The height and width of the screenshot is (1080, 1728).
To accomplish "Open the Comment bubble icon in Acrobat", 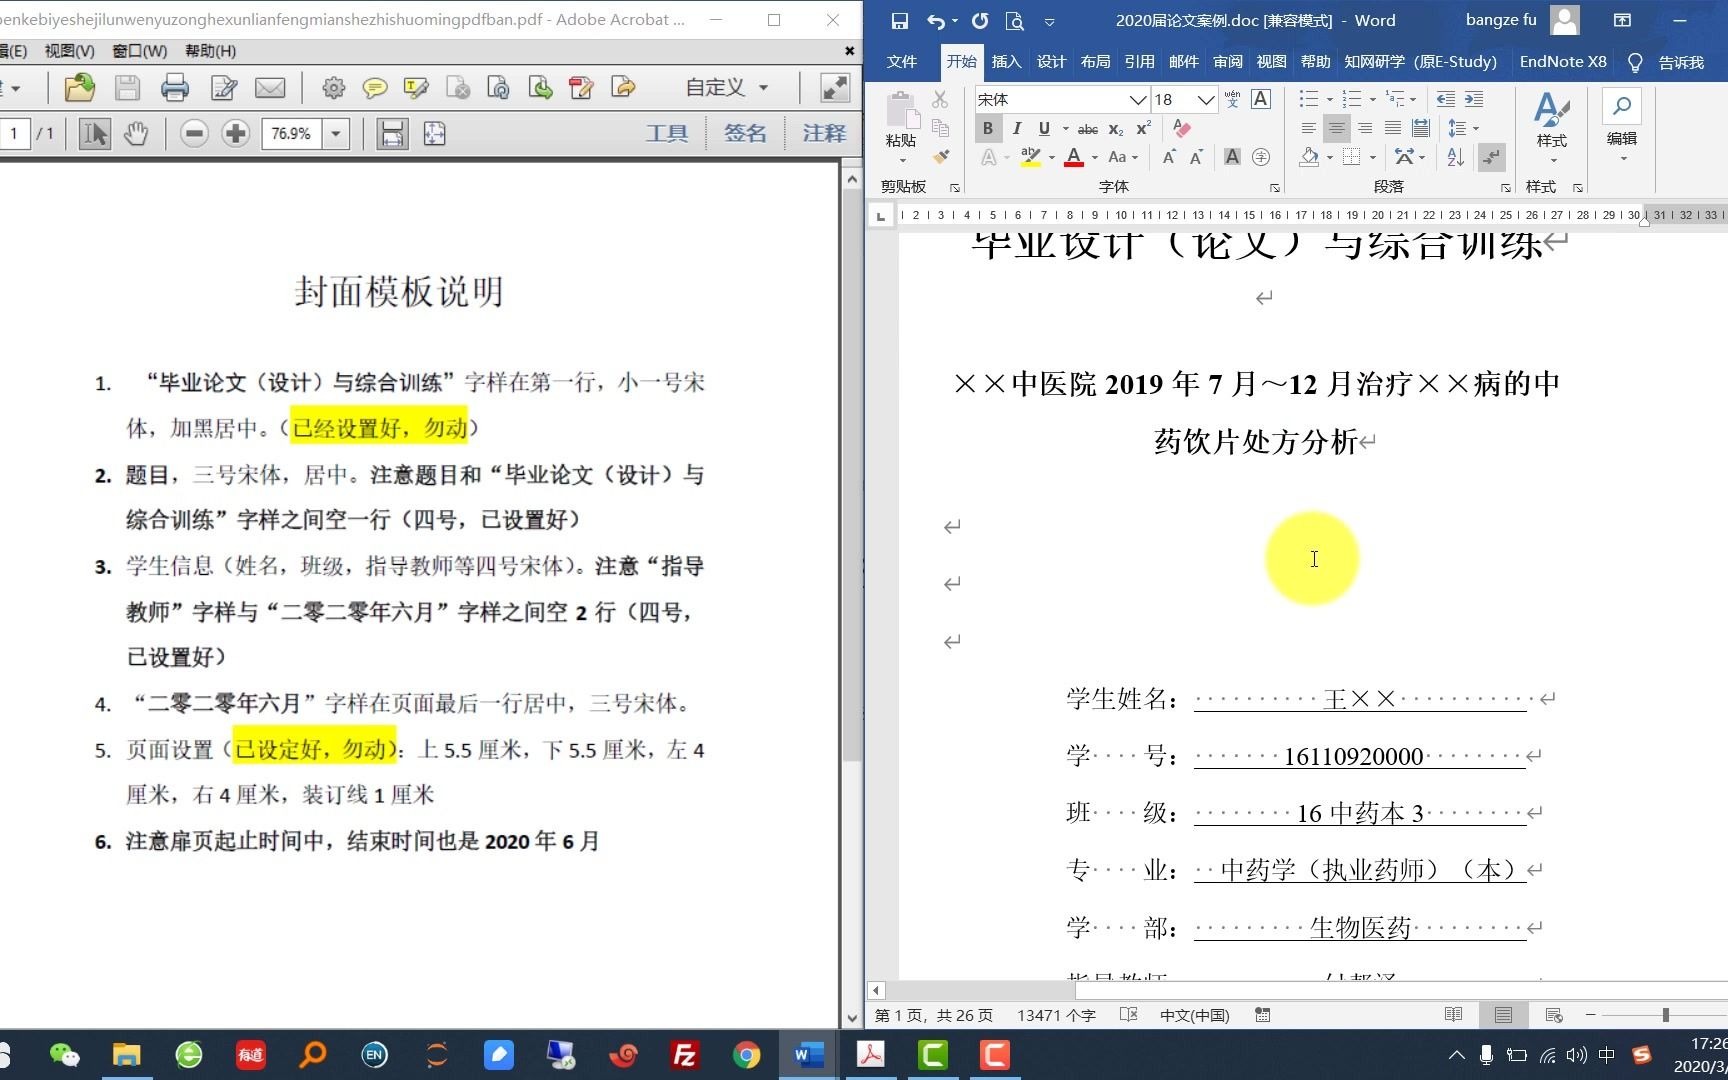I will [x=375, y=88].
